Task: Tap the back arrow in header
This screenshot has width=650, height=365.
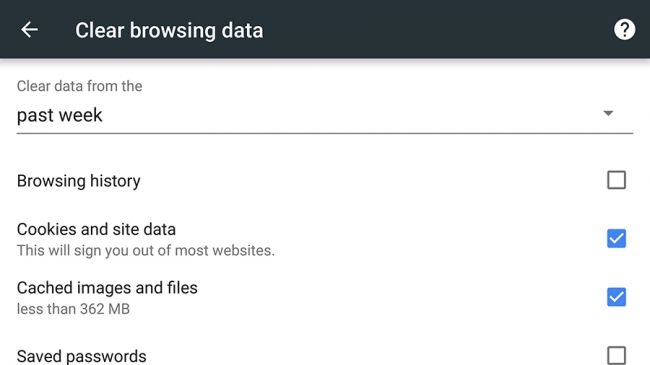Action: coord(29,30)
